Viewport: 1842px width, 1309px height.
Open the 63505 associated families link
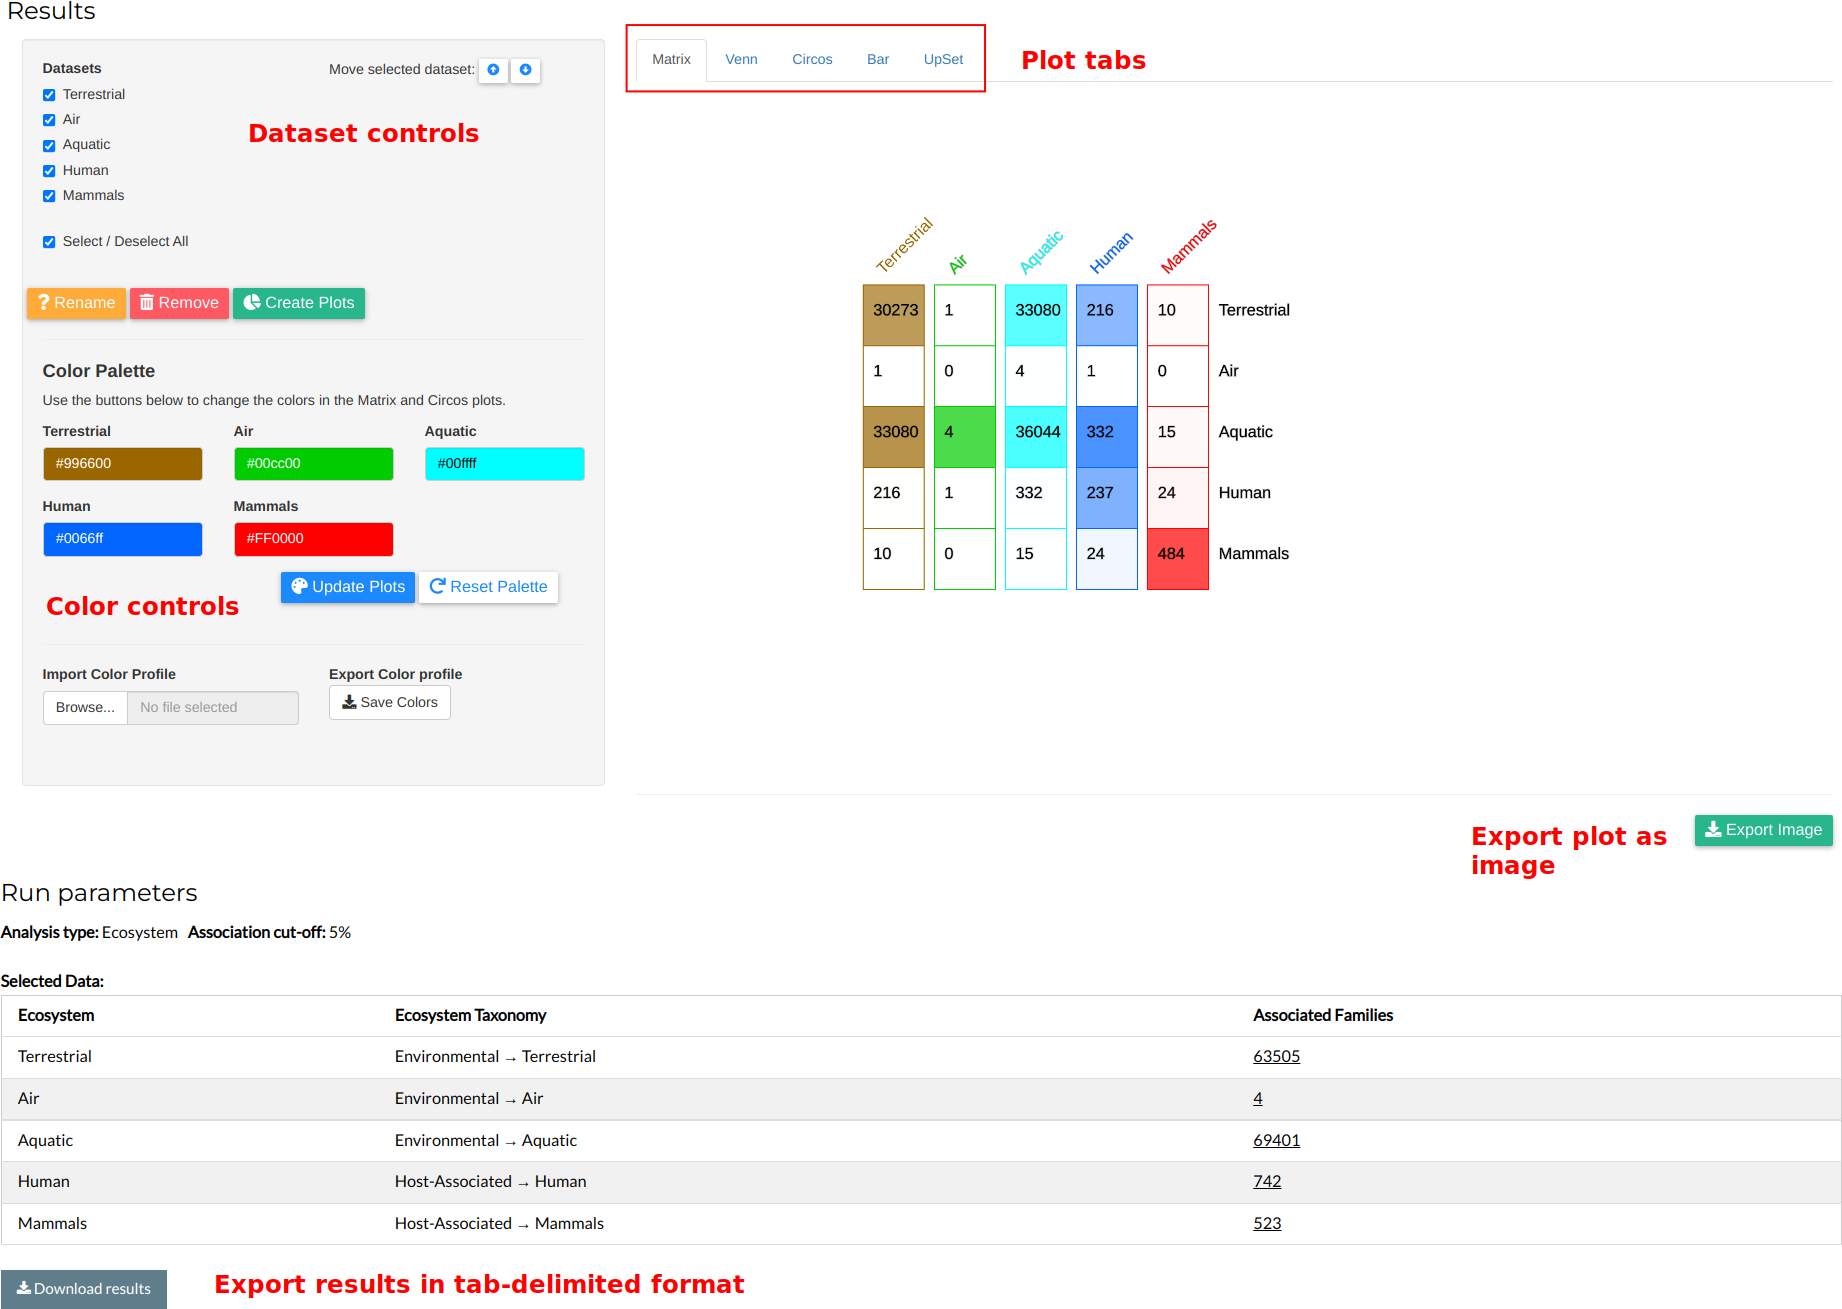(1275, 1057)
